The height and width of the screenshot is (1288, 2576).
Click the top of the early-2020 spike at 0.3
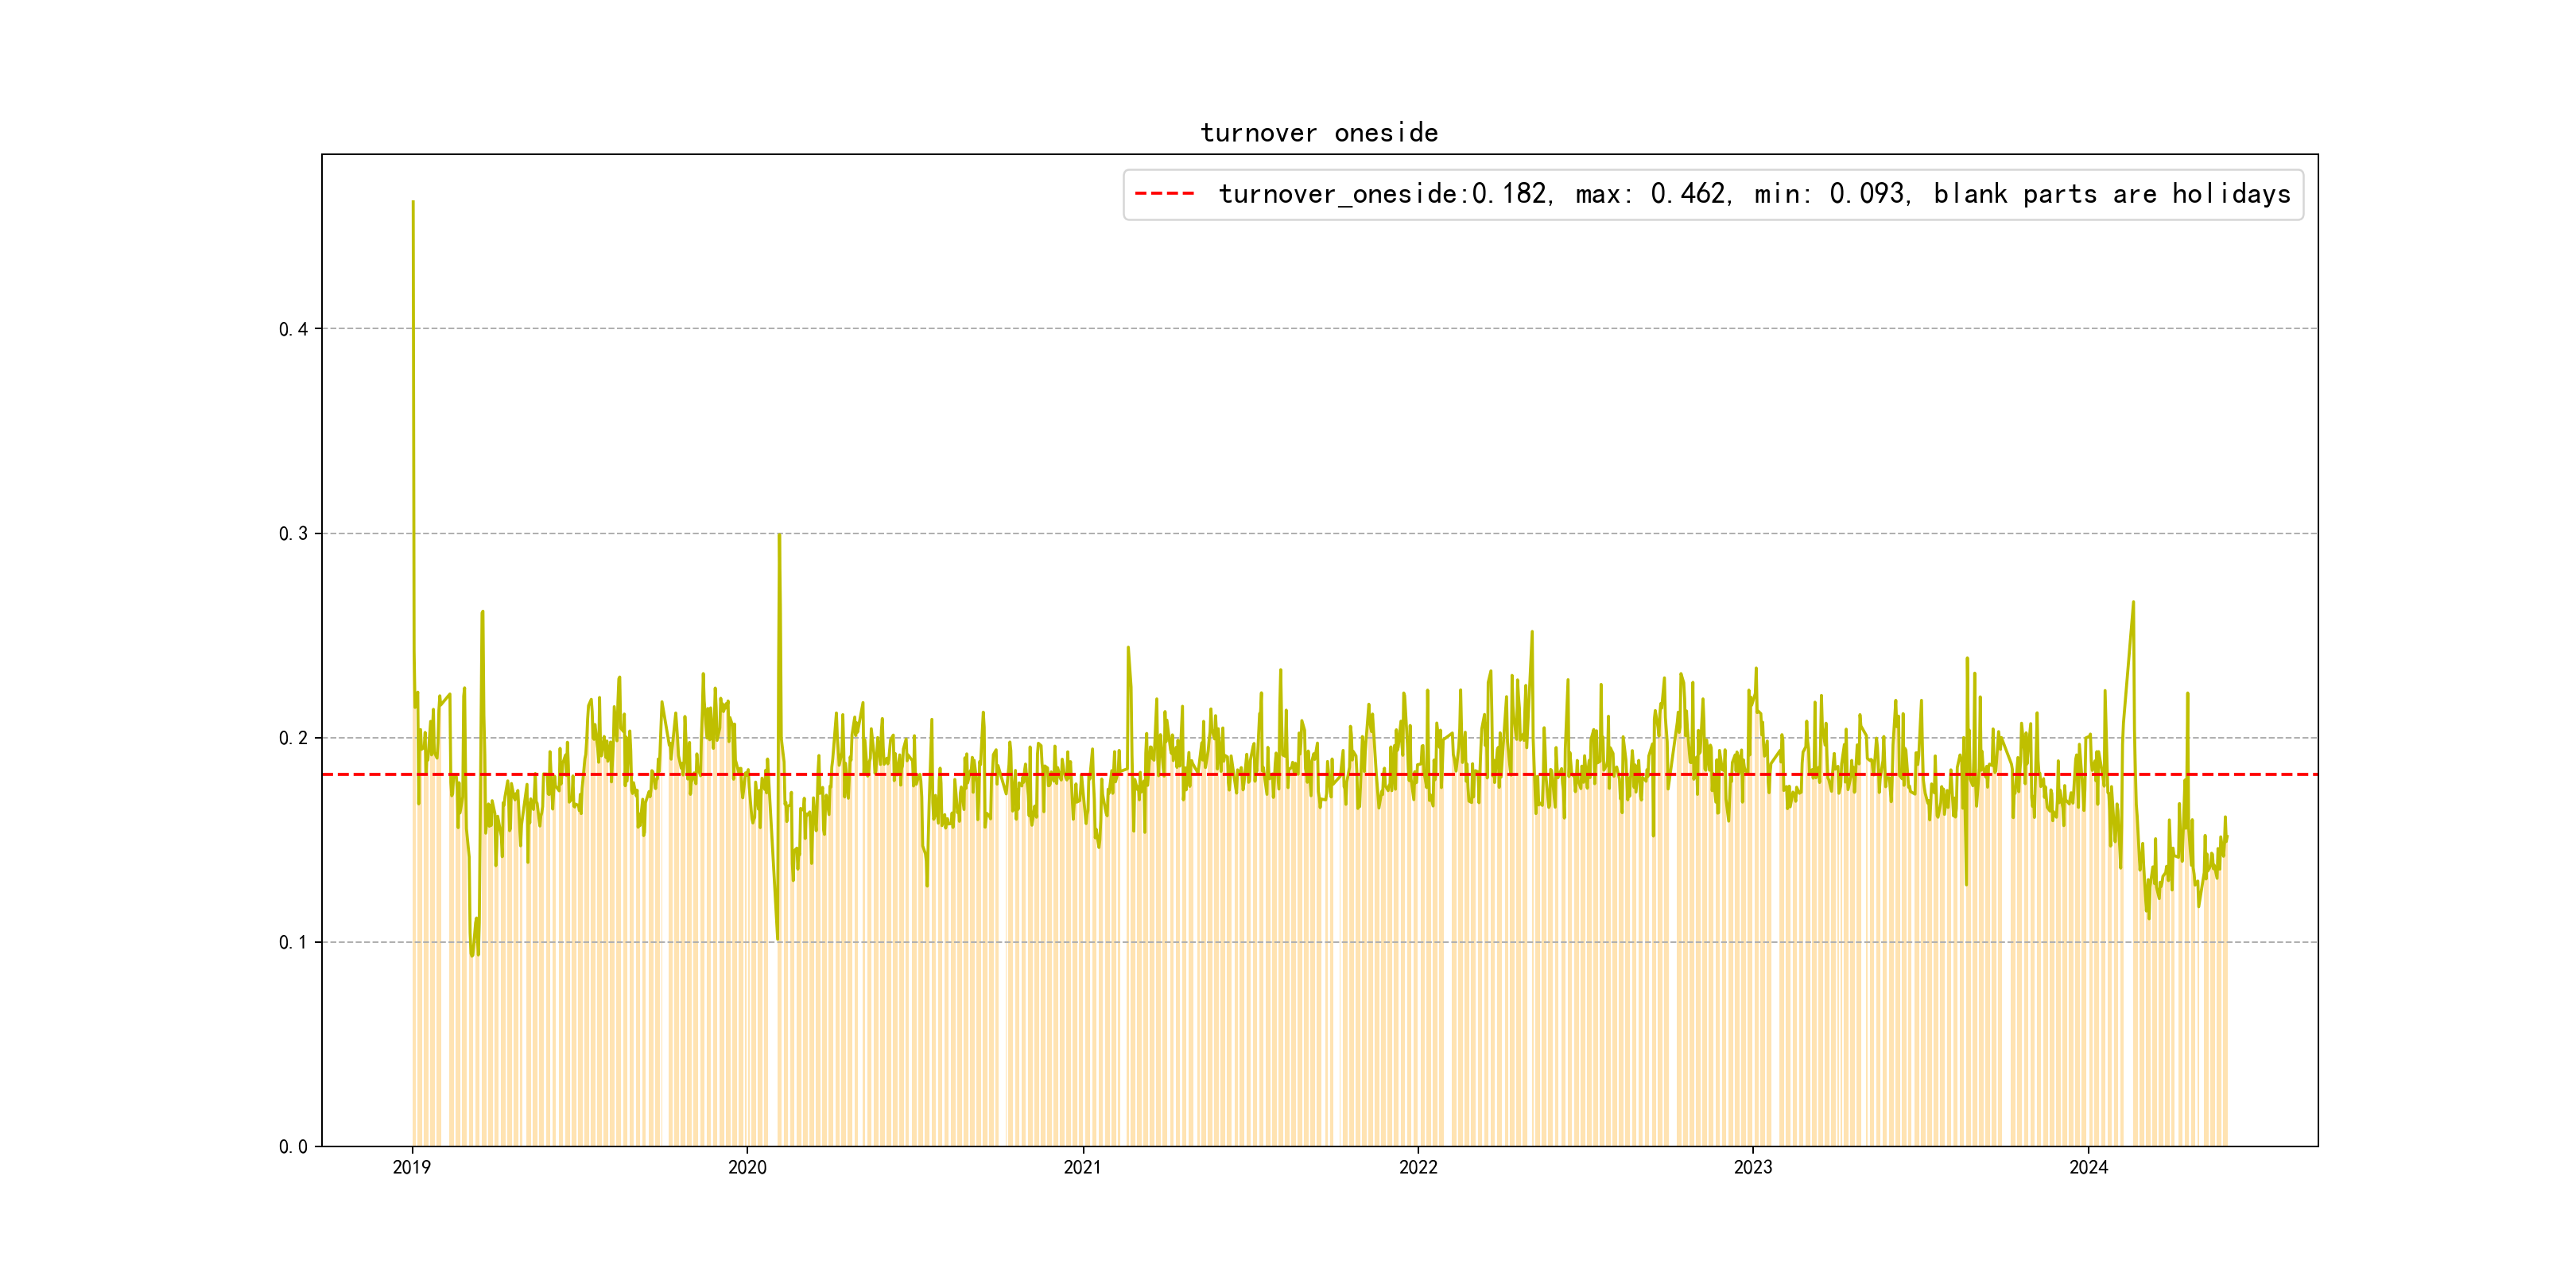[779, 535]
